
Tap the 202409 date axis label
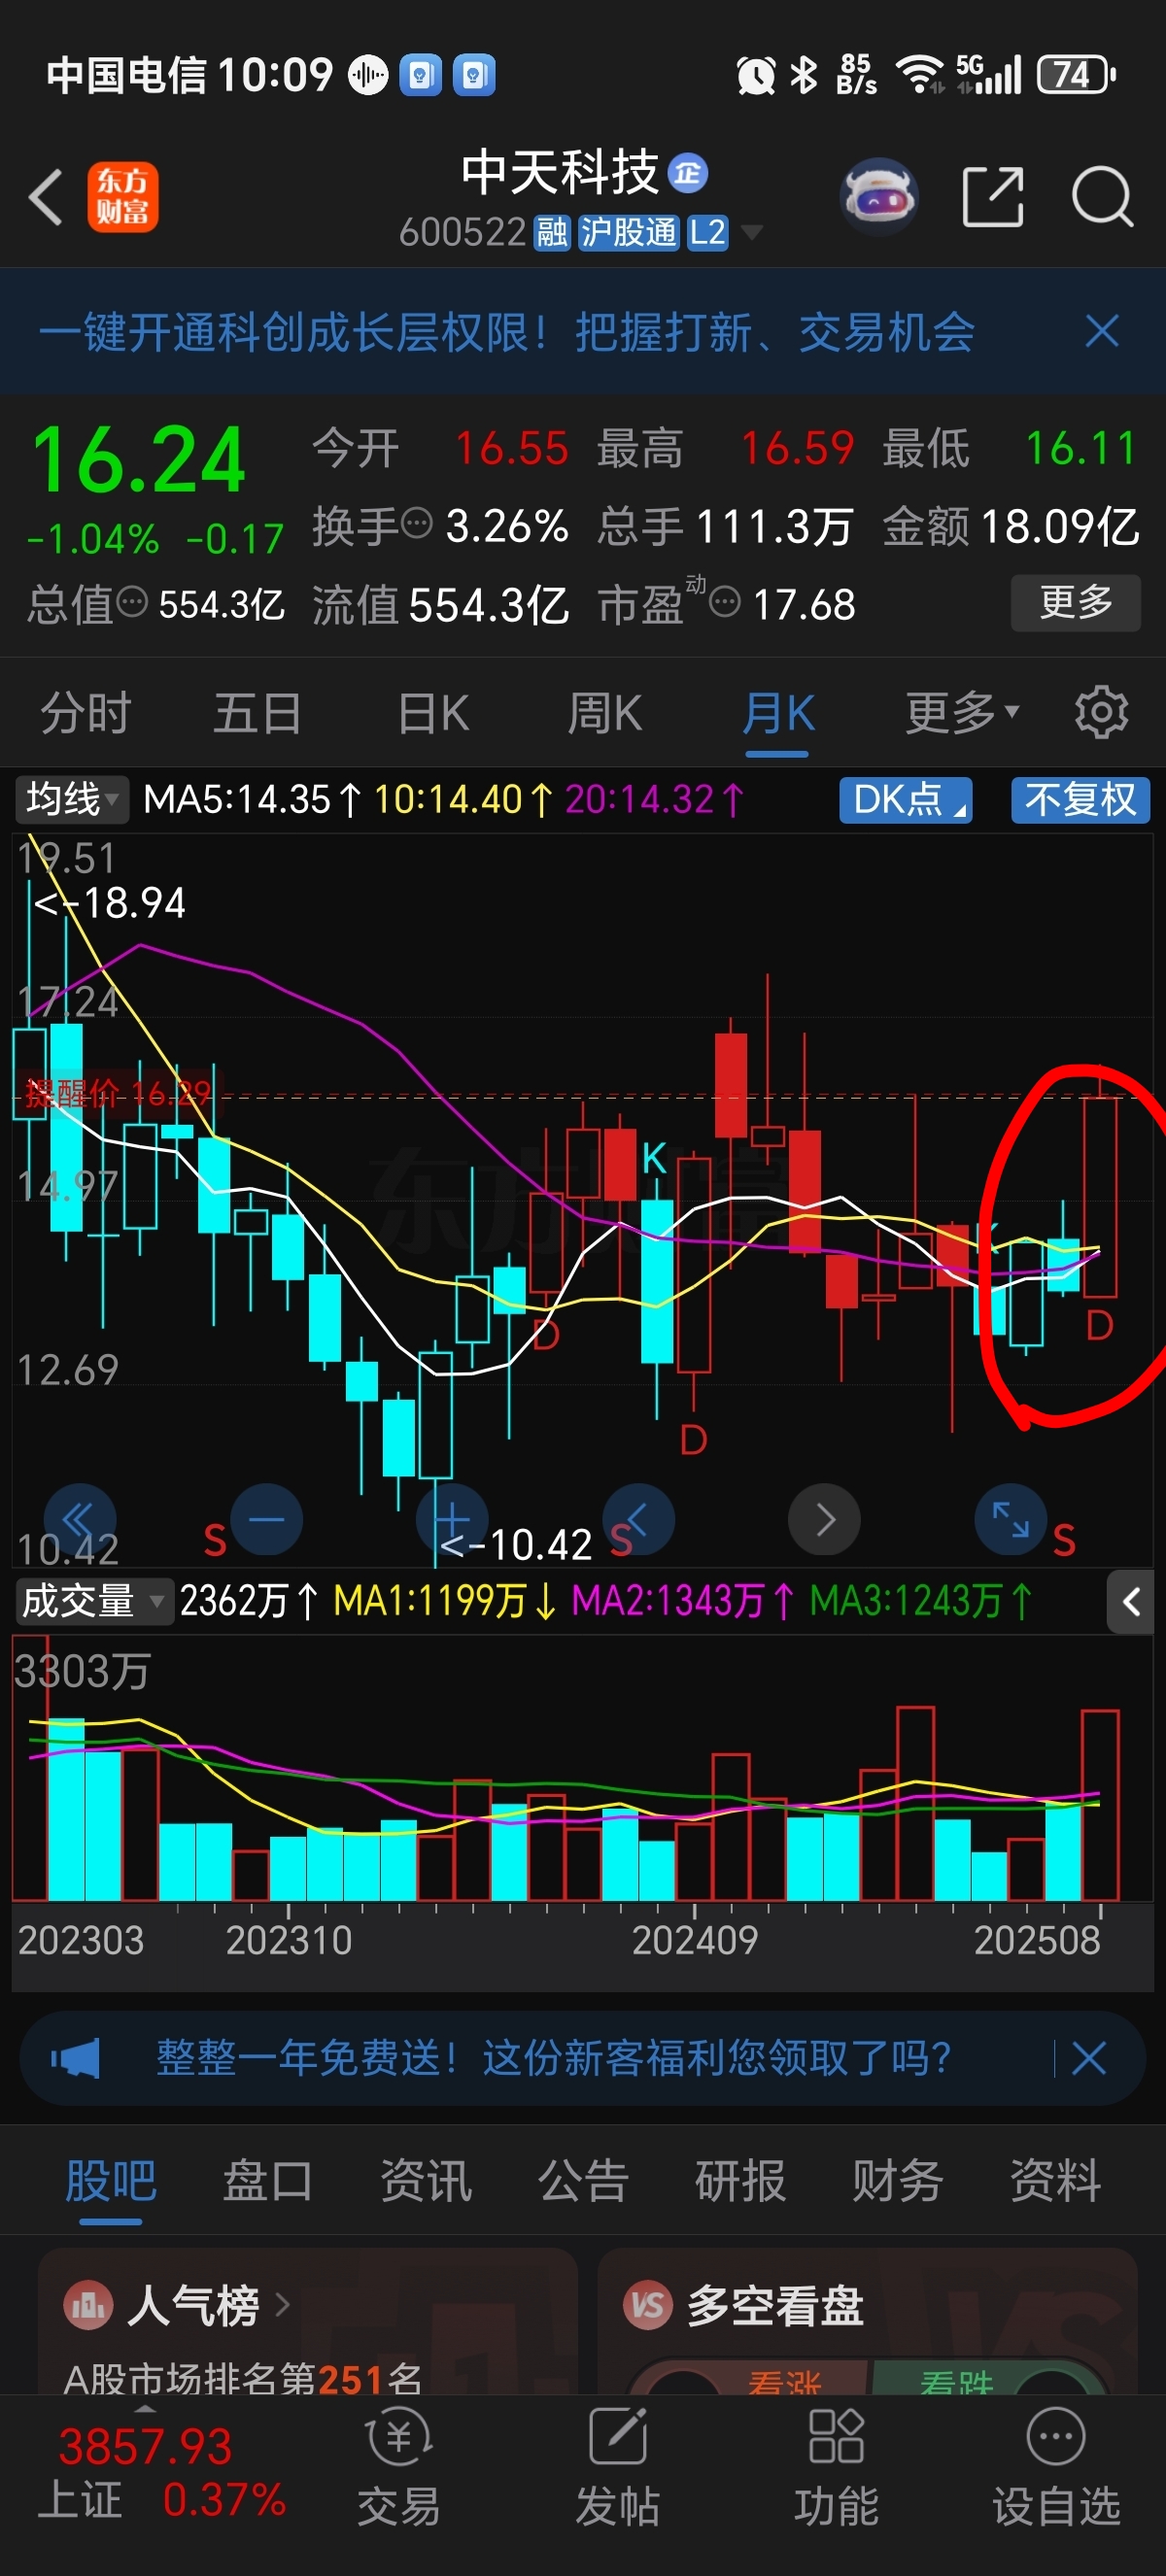pos(695,1940)
